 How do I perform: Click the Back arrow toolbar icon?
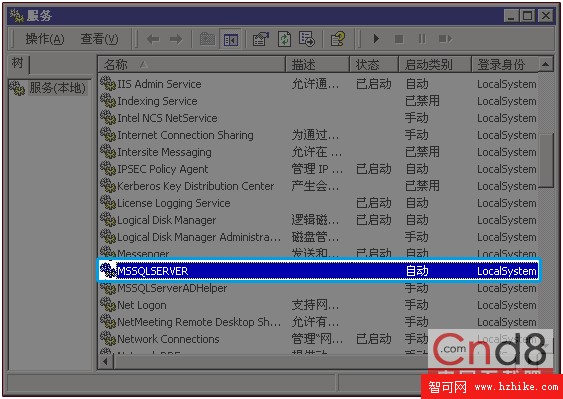pyautogui.click(x=153, y=39)
